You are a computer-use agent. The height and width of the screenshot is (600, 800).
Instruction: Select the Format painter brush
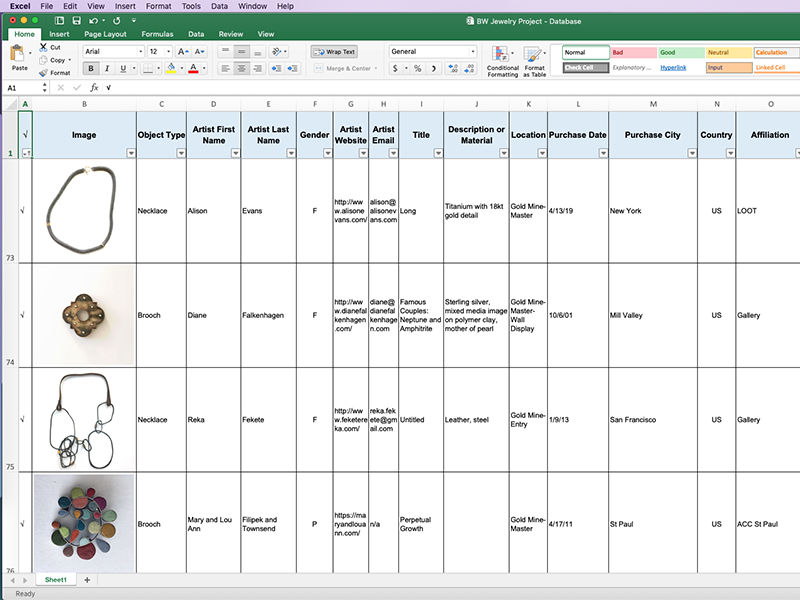(x=43, y=72)
